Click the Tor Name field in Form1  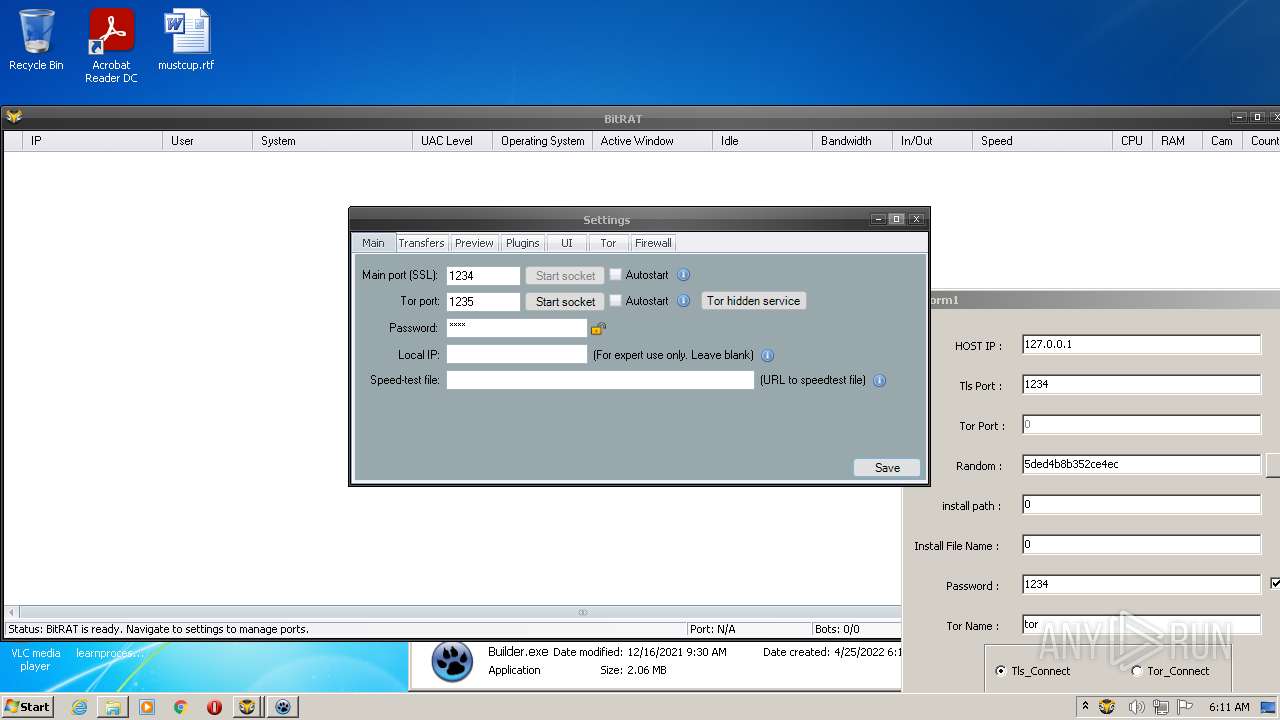coord(1141,625)
